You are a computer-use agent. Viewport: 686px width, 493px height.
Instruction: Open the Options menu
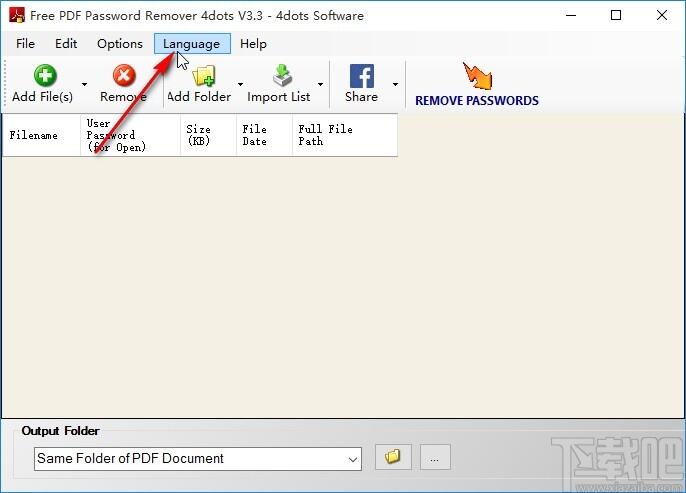point(120,44)
